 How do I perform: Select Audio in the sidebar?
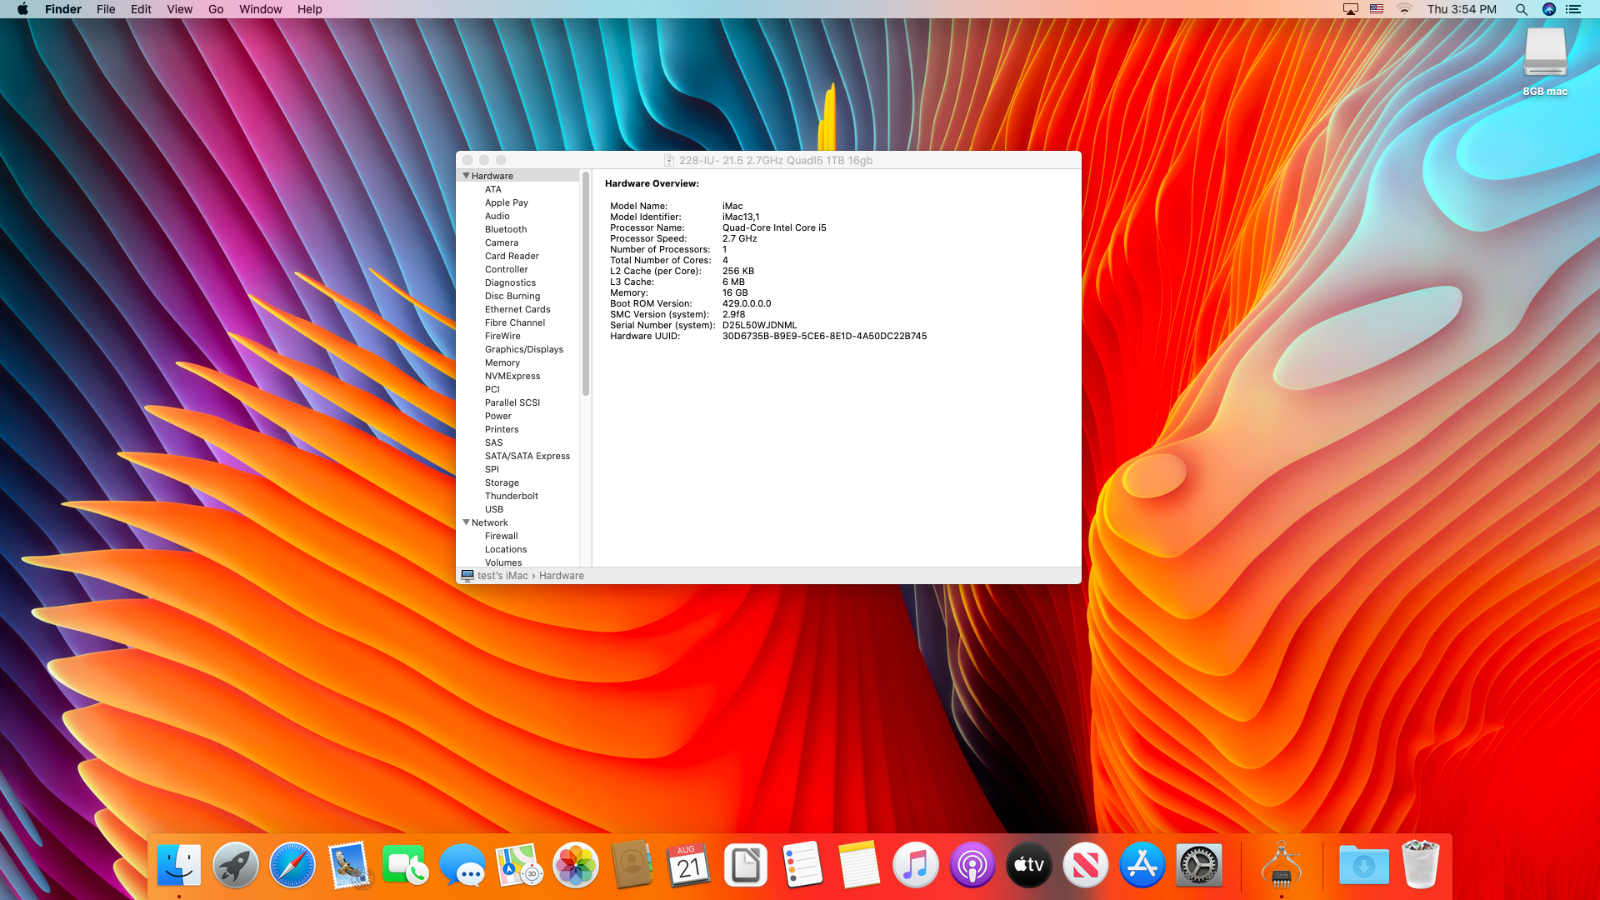(x=497, y=216)
